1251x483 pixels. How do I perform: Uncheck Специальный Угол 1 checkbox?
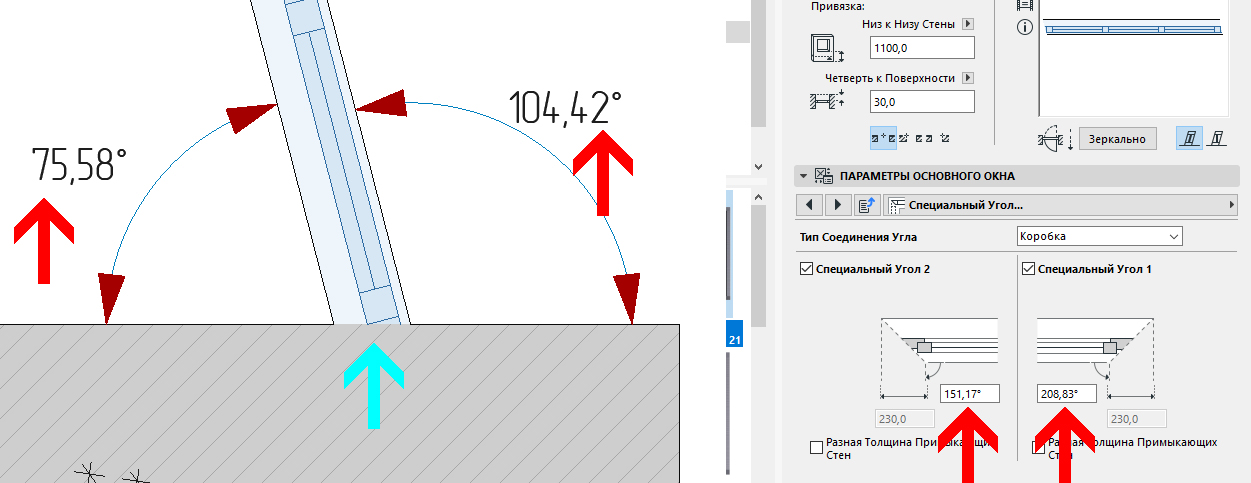coord(1029,269)
